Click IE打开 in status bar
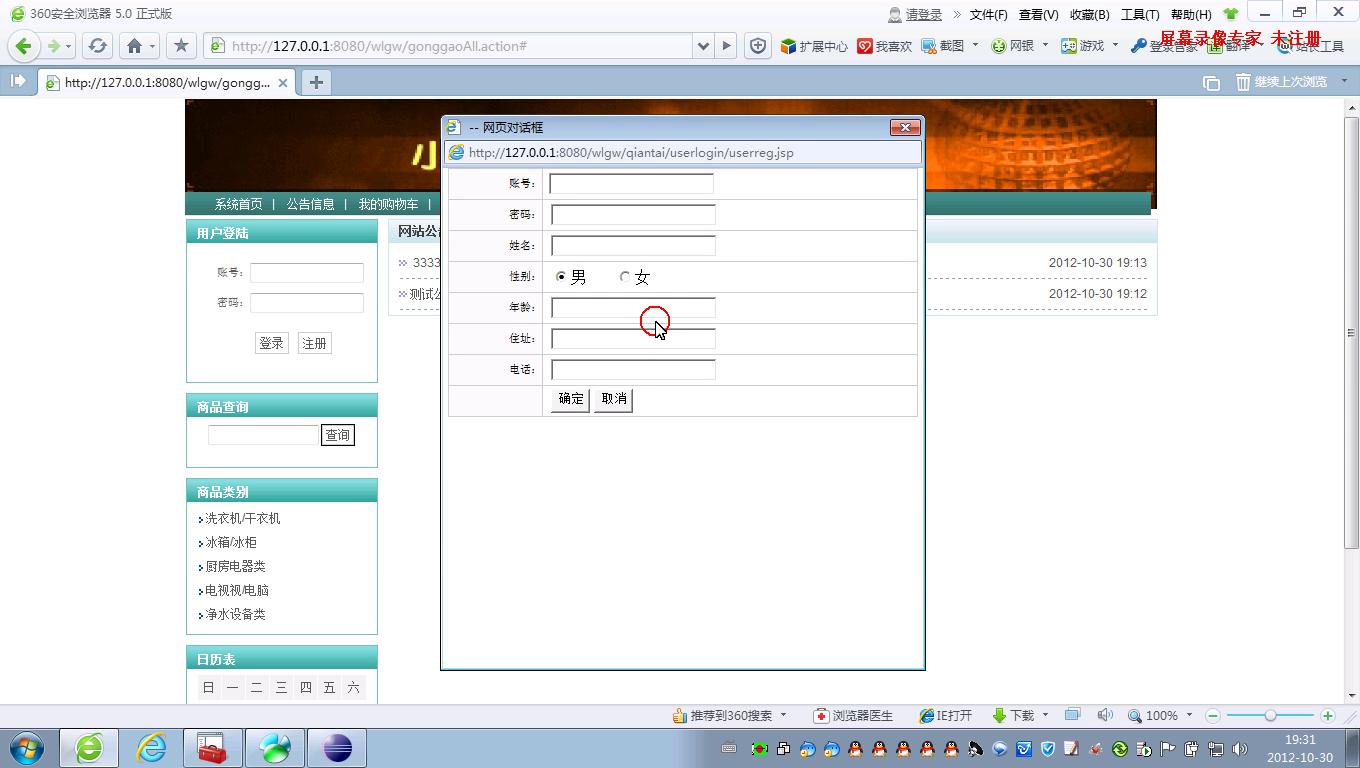This screenshot has width=1360, height=768. pyautogui.click(x=945, y=716)
